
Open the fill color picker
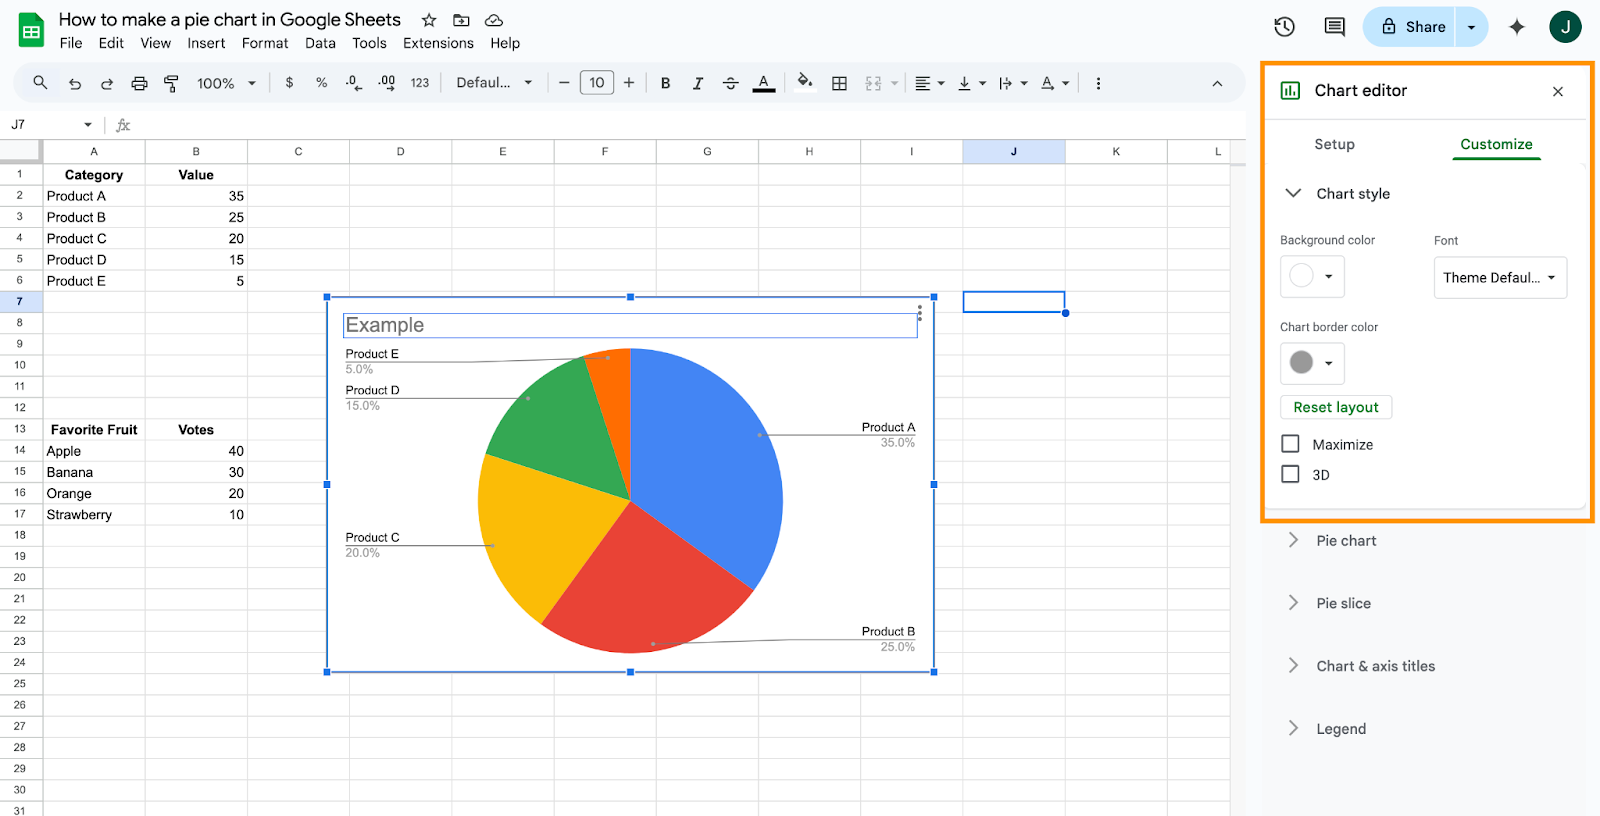click(804, 83)
